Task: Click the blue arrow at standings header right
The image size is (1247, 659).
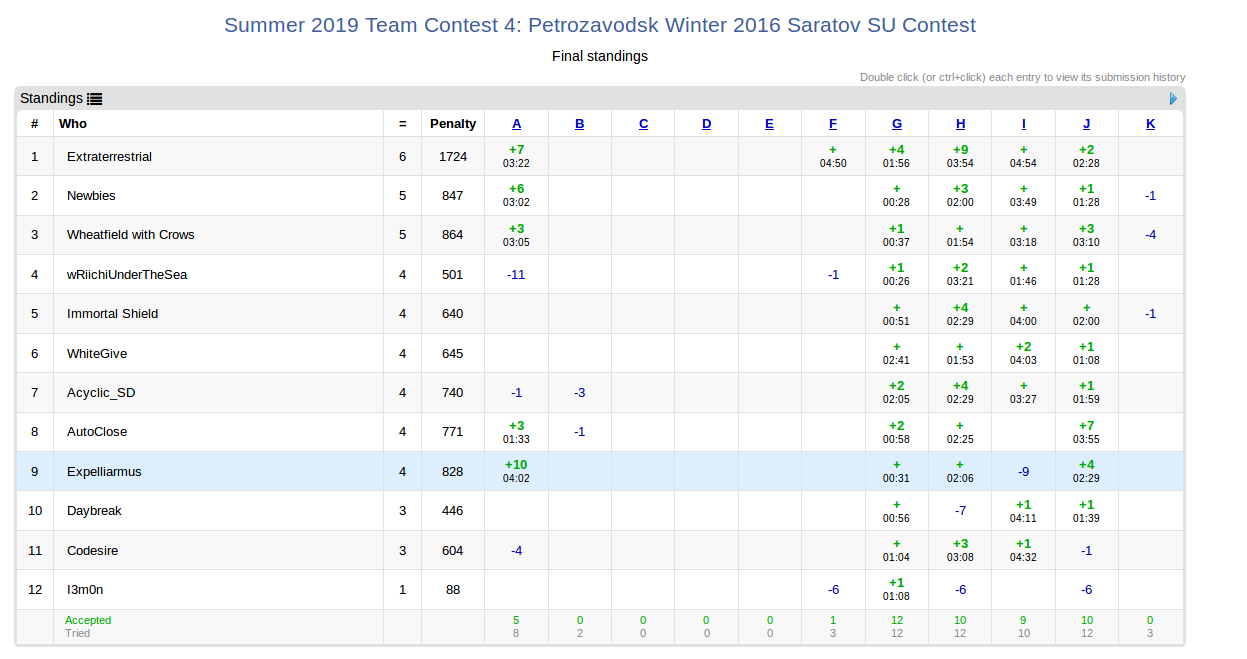Action: [x=1173, y=99]
